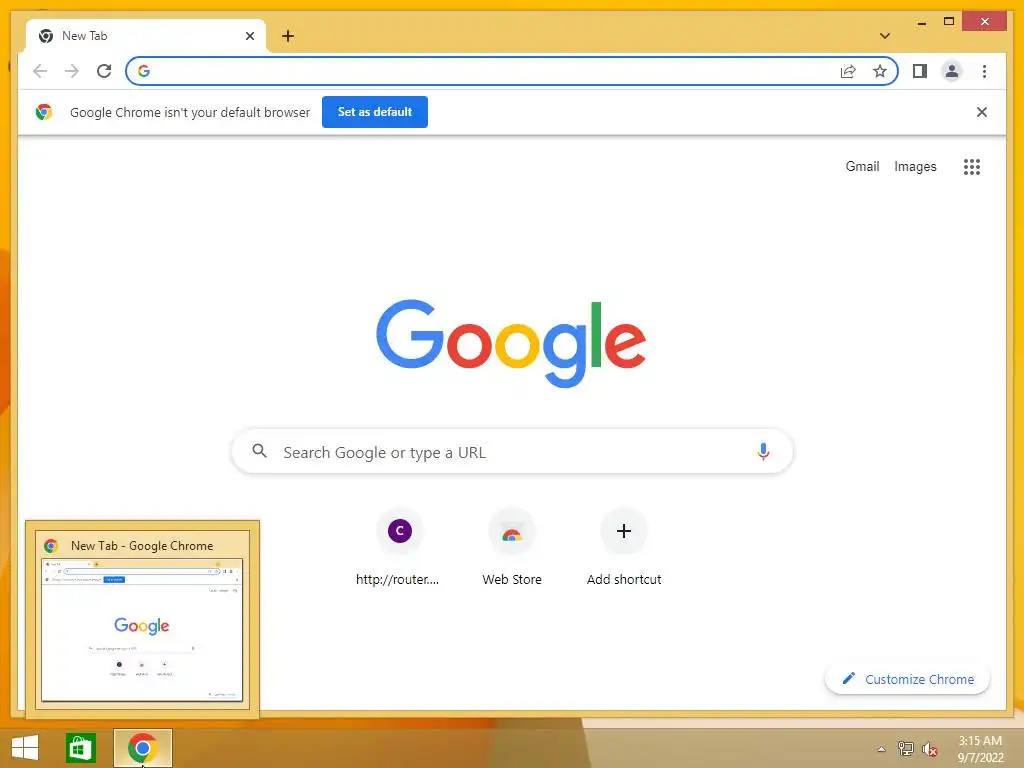Reload the page with the refresh icon

(104, 71)
